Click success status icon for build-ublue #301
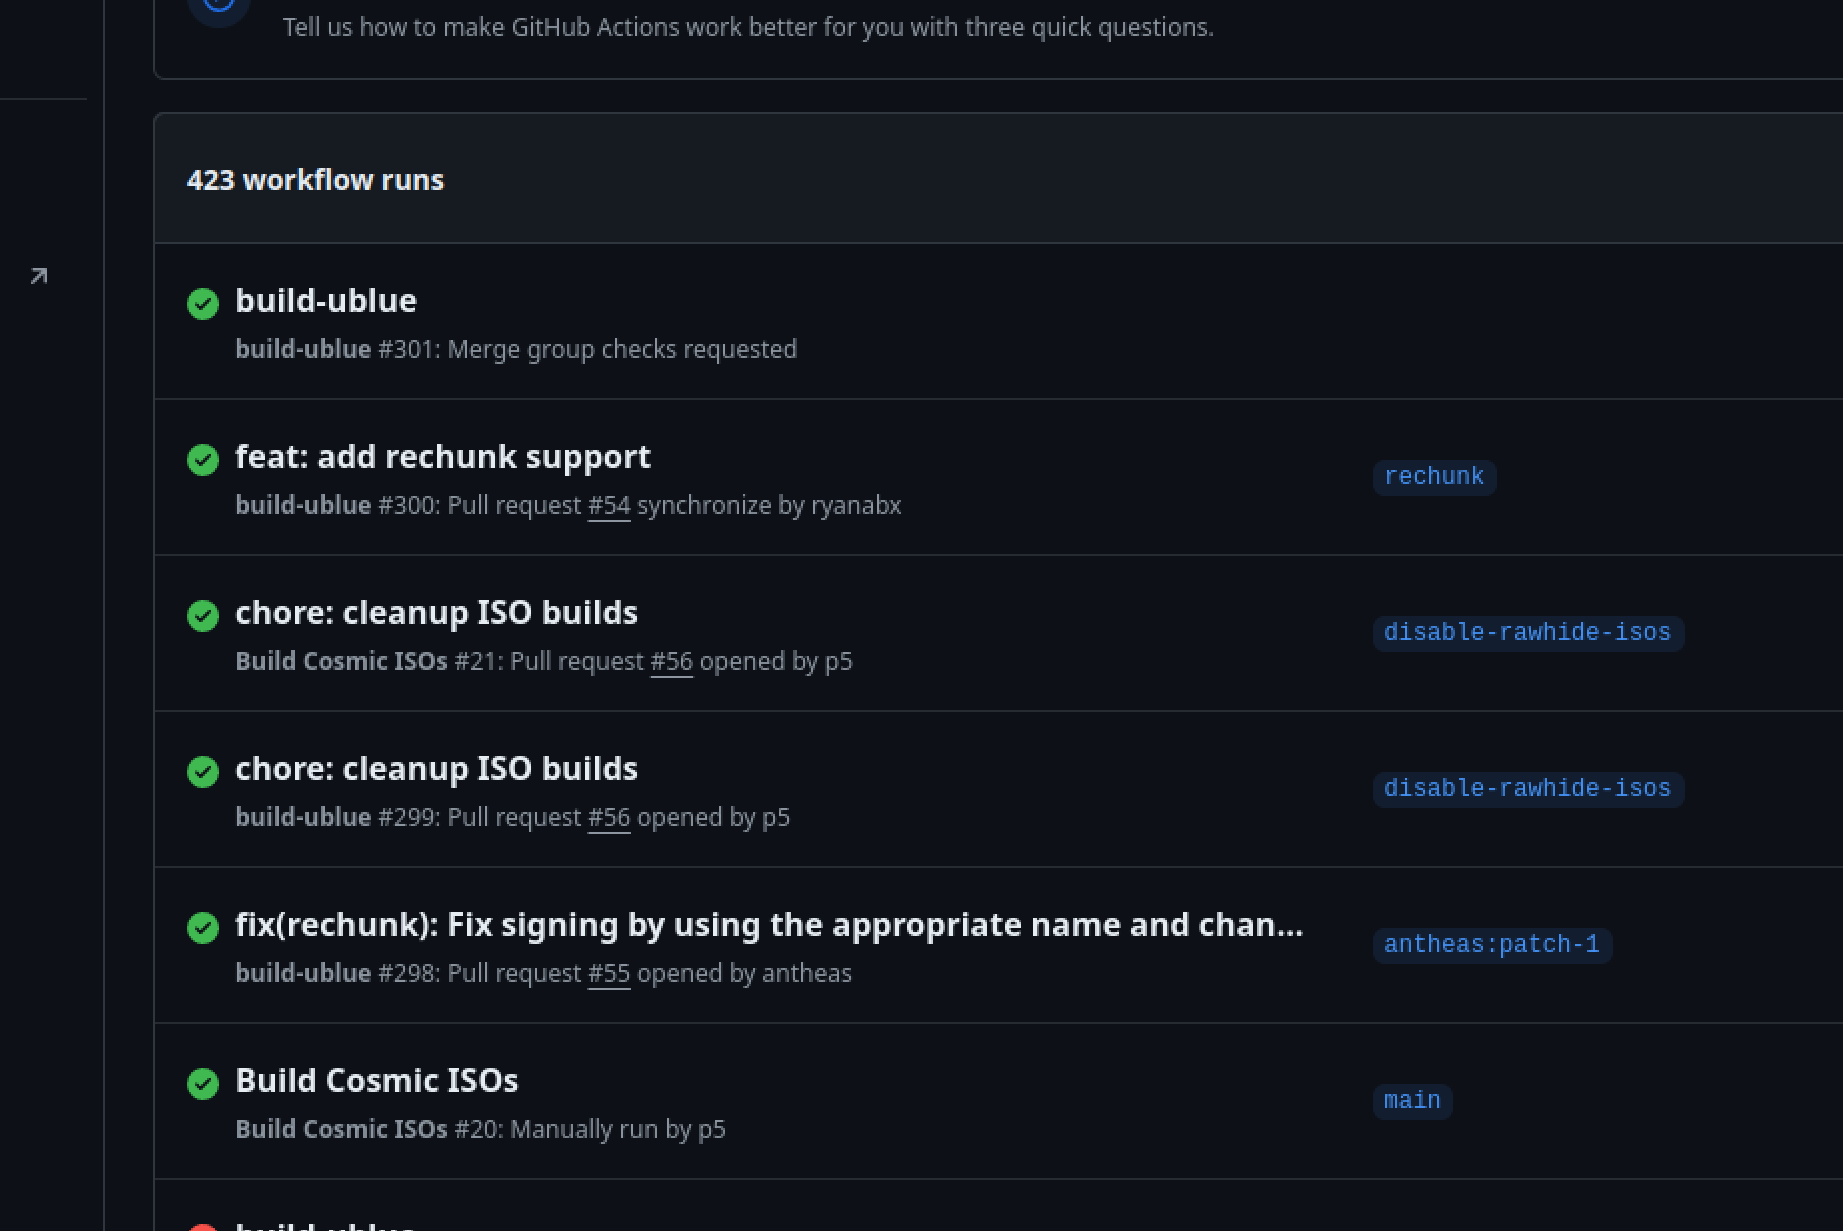 pos(203,303)
